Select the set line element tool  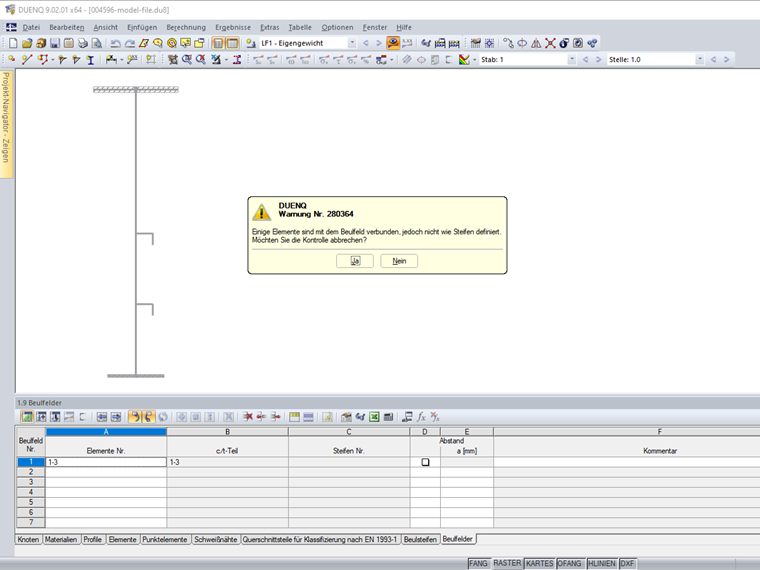(27, 60)
